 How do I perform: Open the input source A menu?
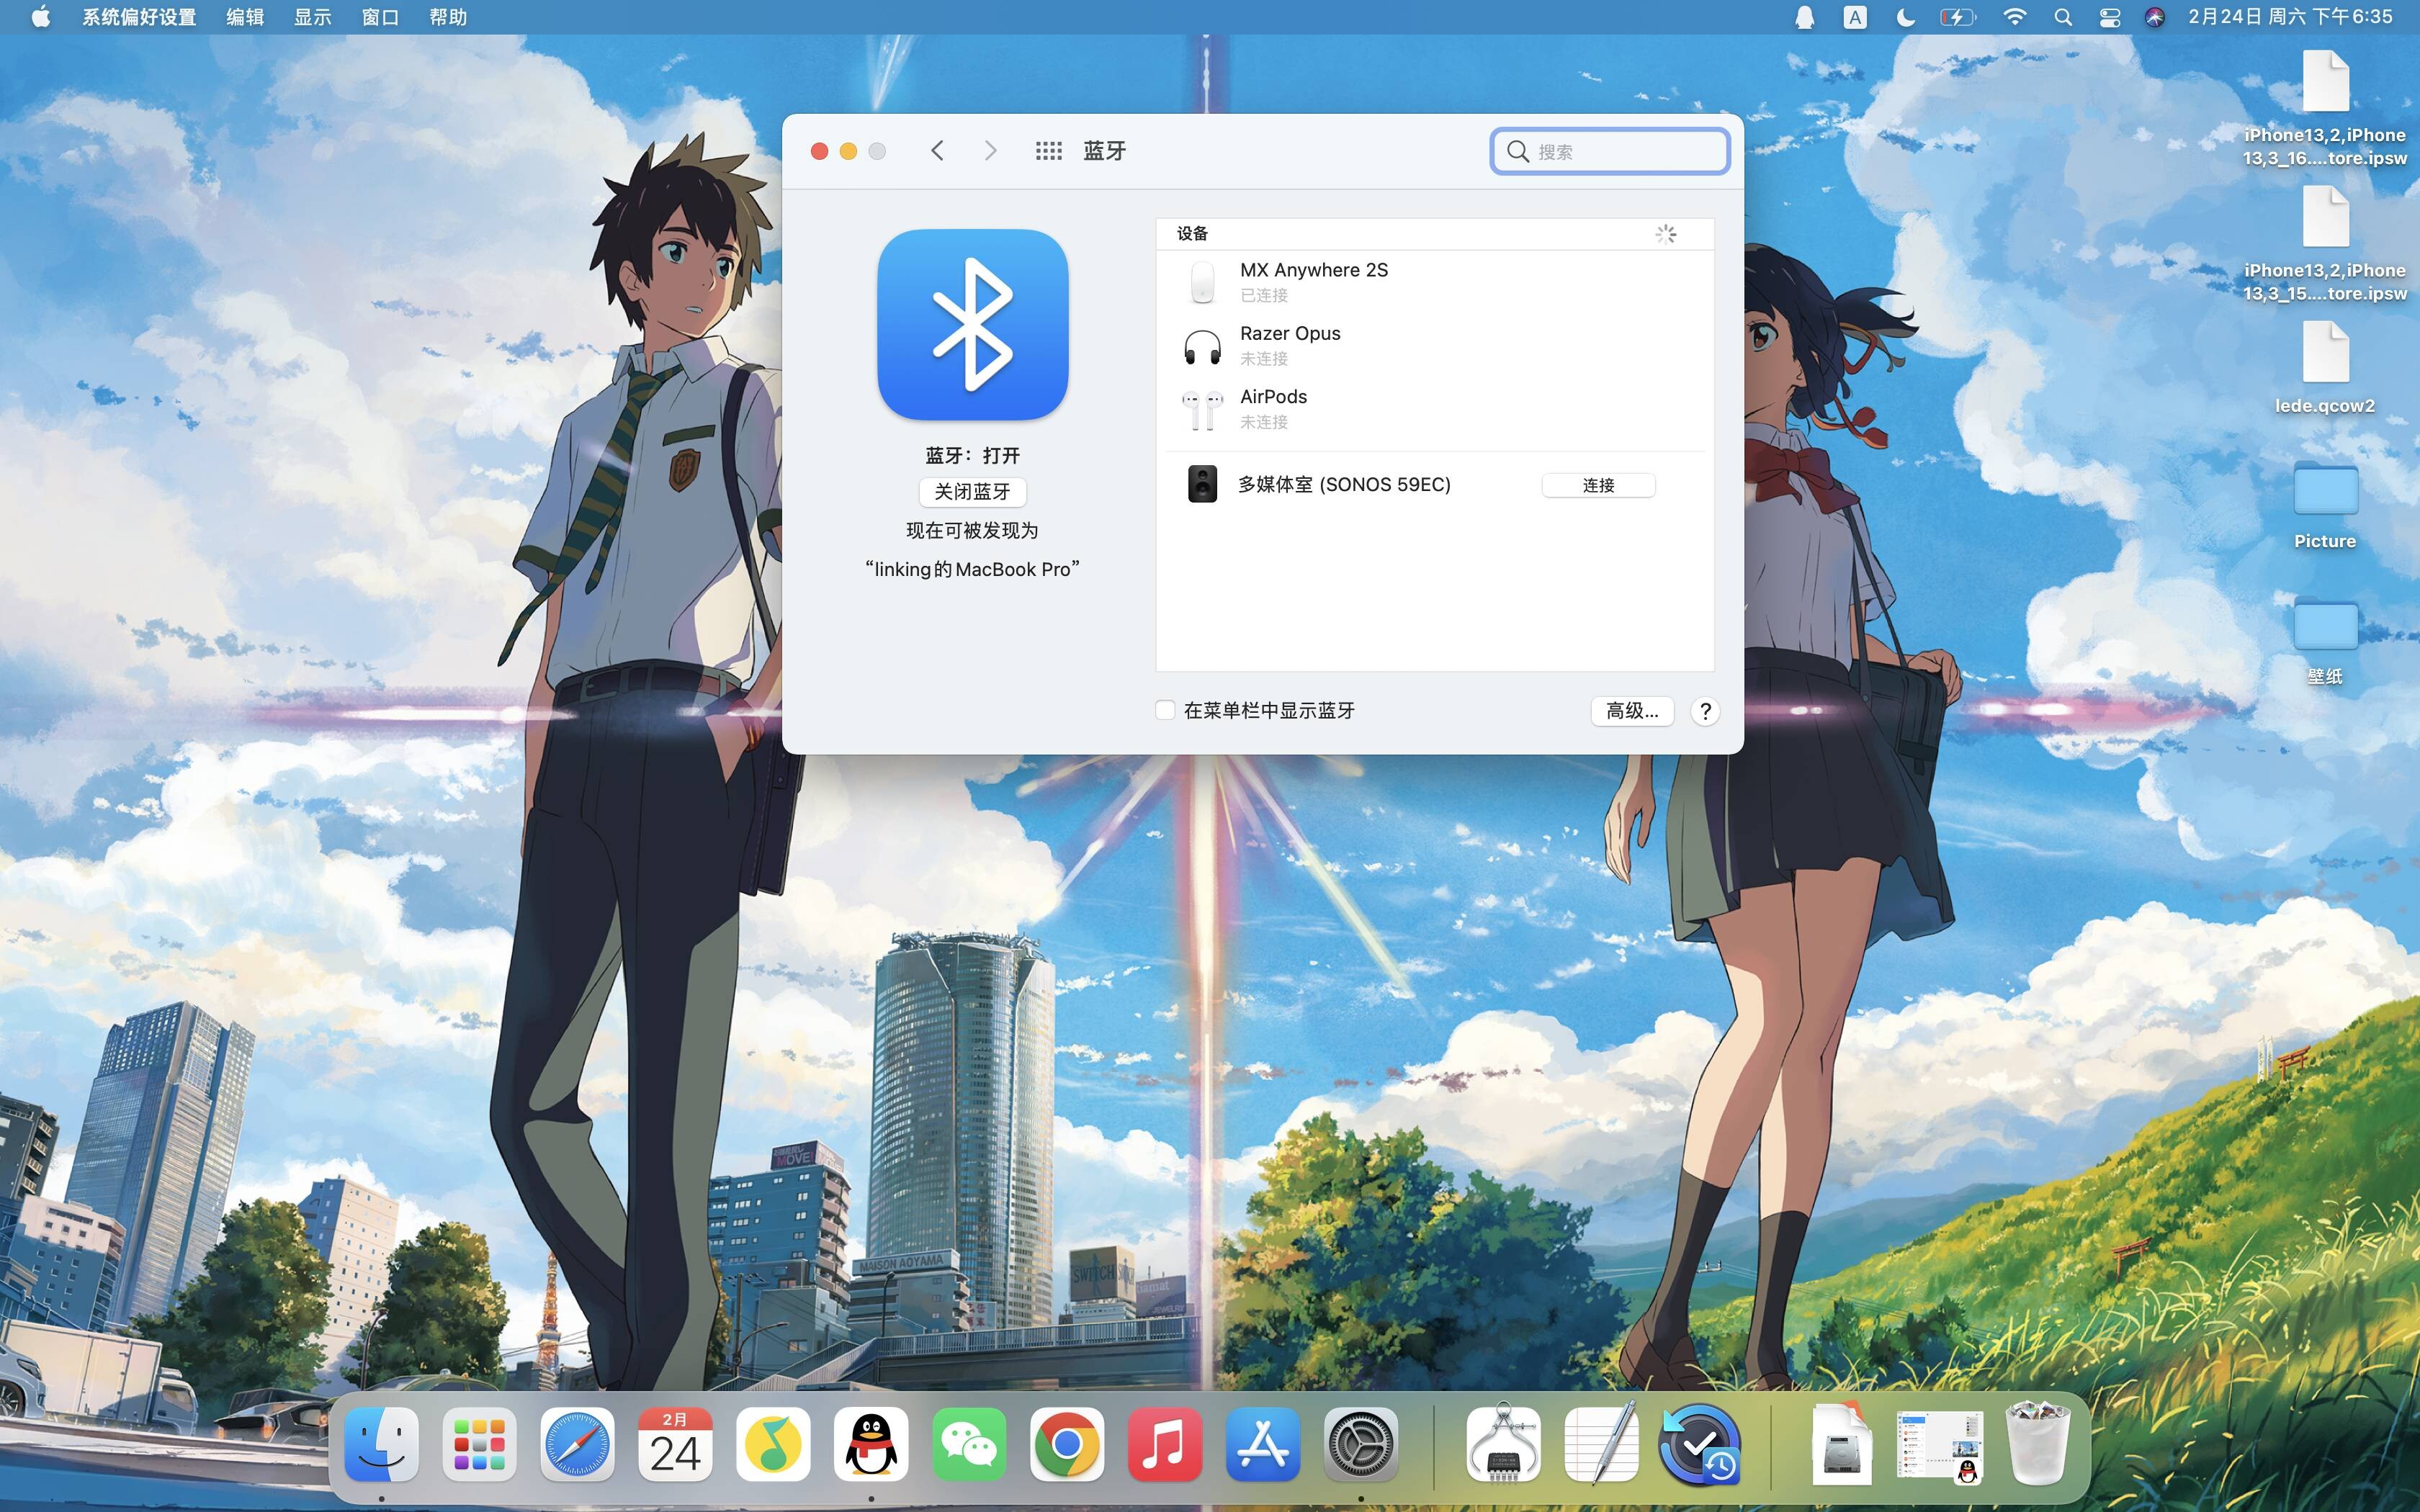(1854, 17)
